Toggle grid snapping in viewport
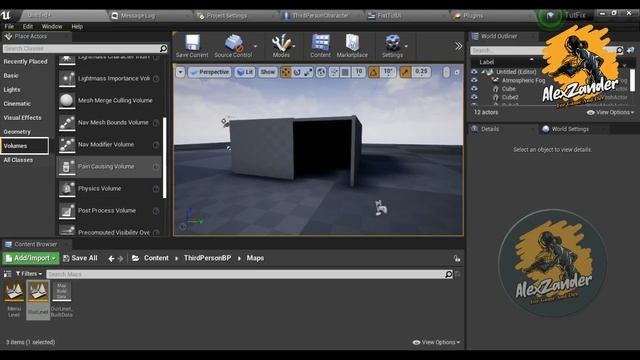640x360 pixels. 345,72
